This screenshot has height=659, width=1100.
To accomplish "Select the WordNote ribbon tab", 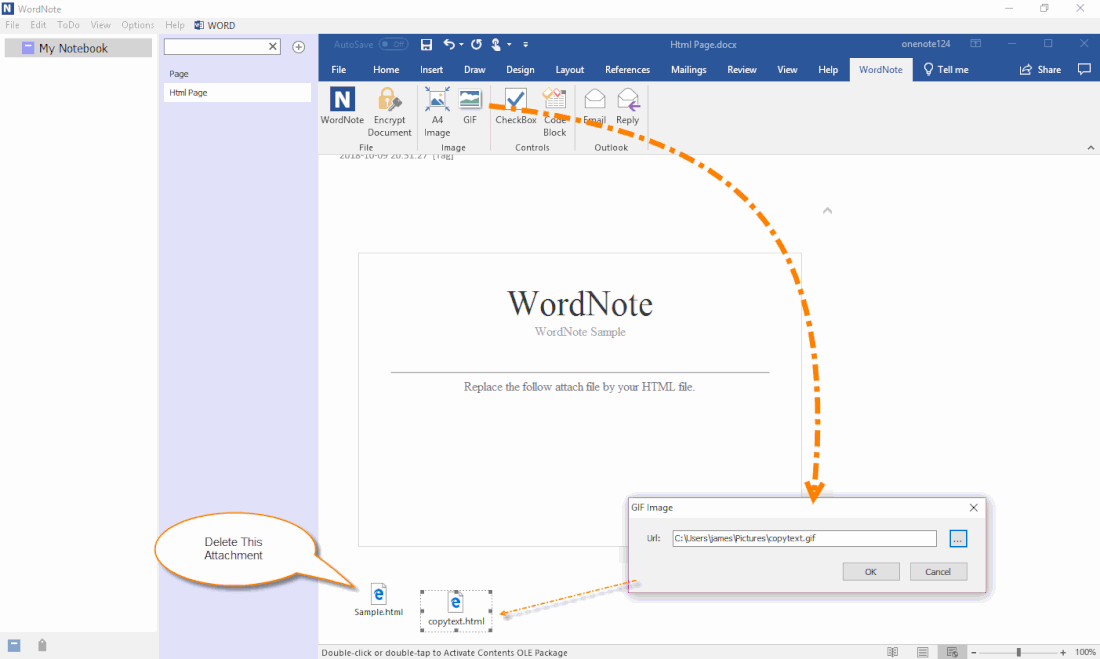I will pos(880,69).
